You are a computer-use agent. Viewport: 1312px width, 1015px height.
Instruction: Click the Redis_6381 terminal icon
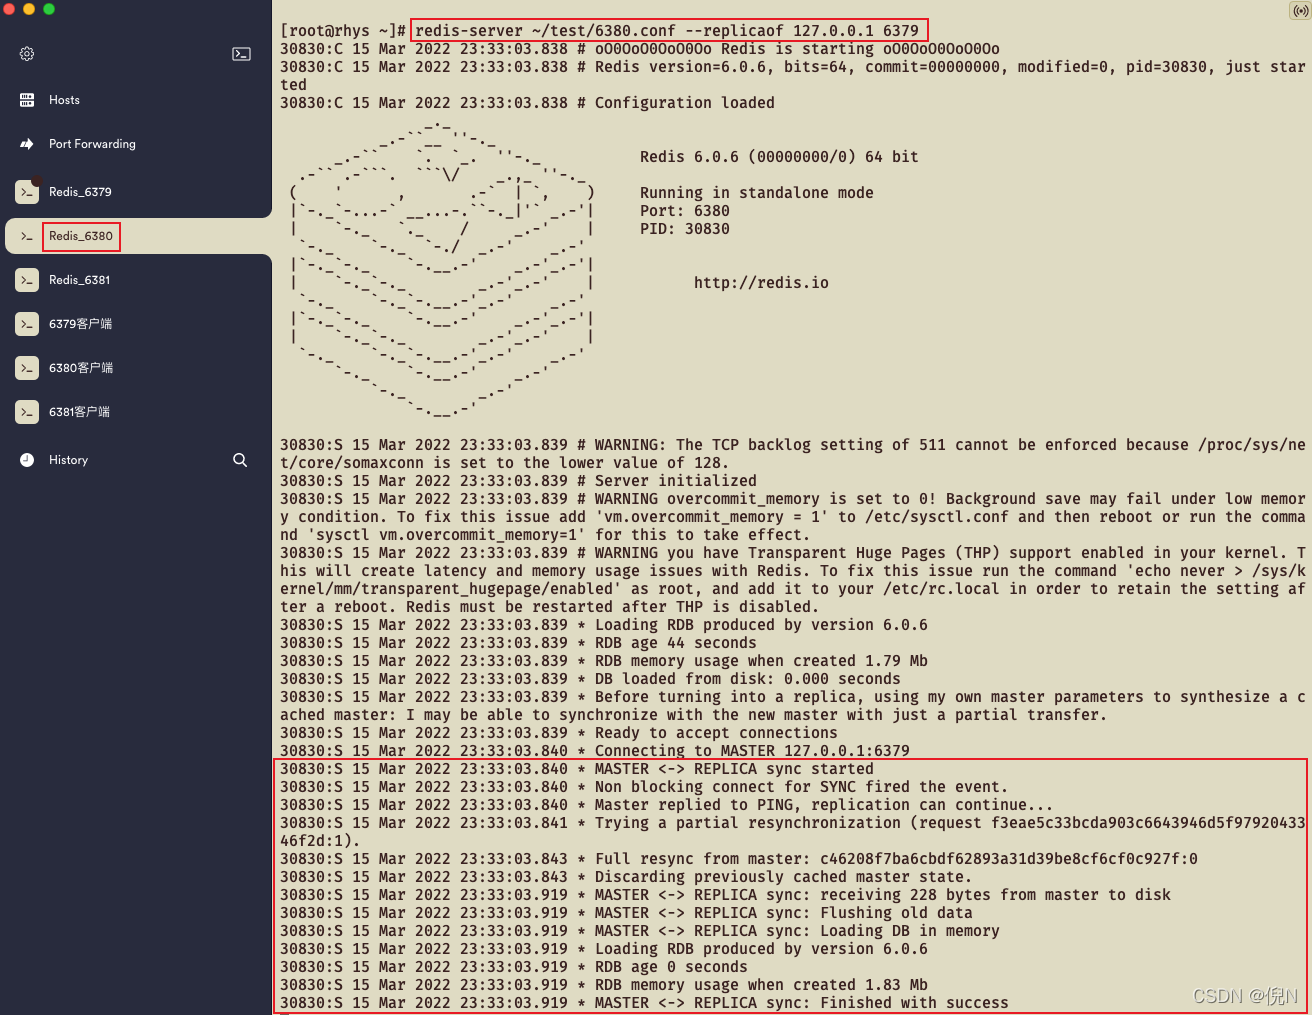[27, 280]
